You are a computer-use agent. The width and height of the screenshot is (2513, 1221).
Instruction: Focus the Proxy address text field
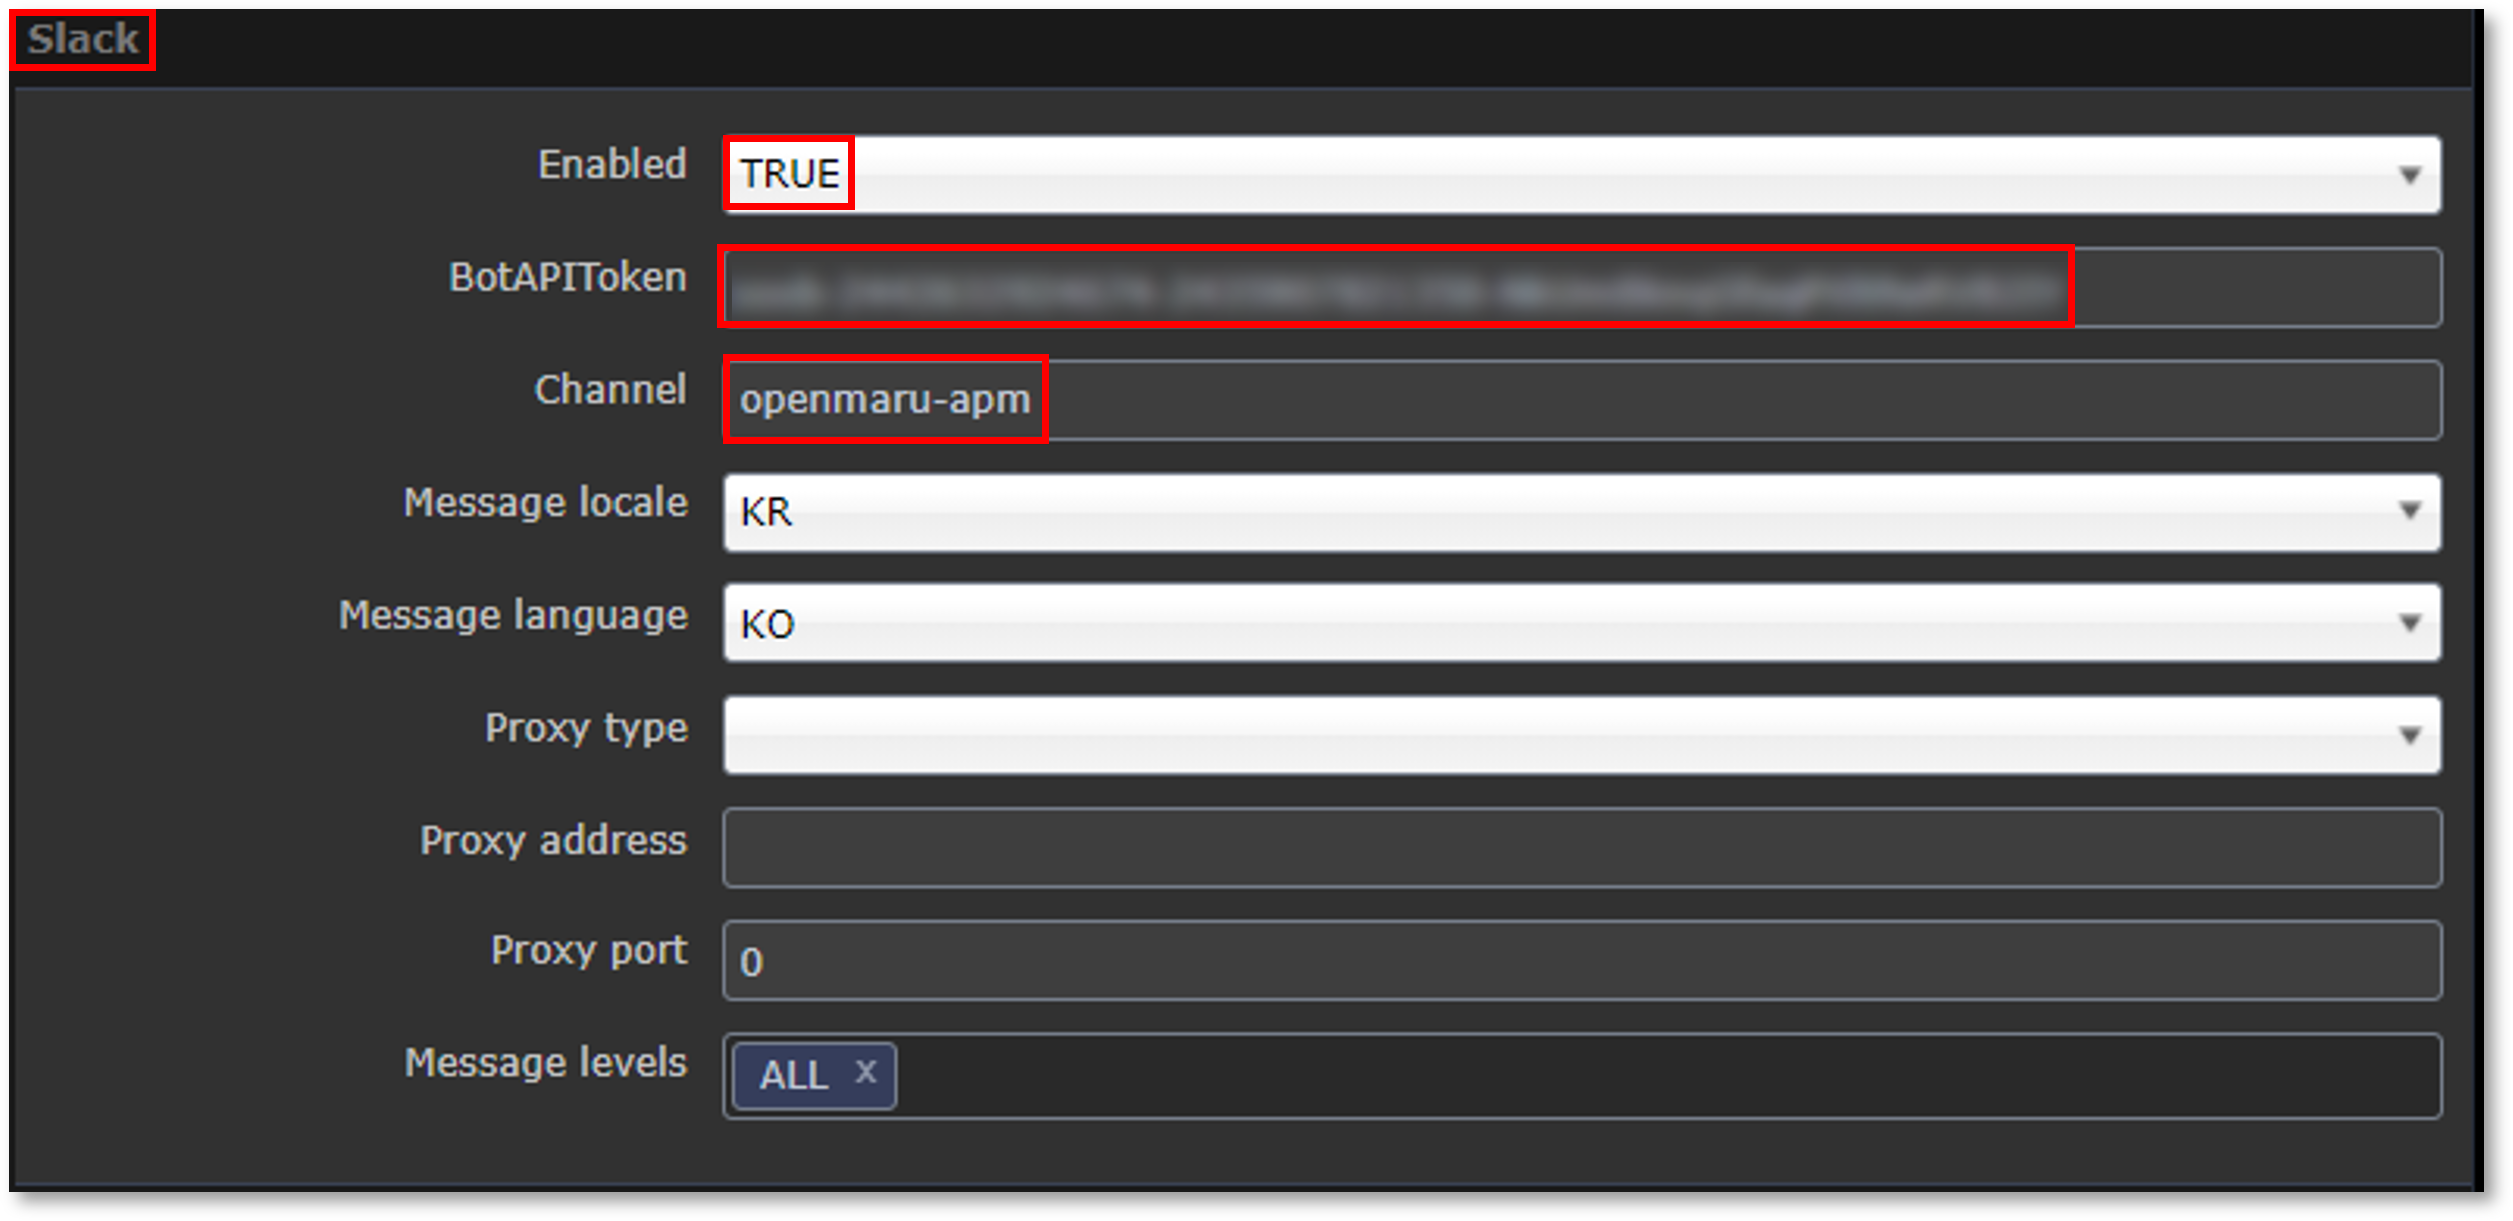pos(1580,848)
